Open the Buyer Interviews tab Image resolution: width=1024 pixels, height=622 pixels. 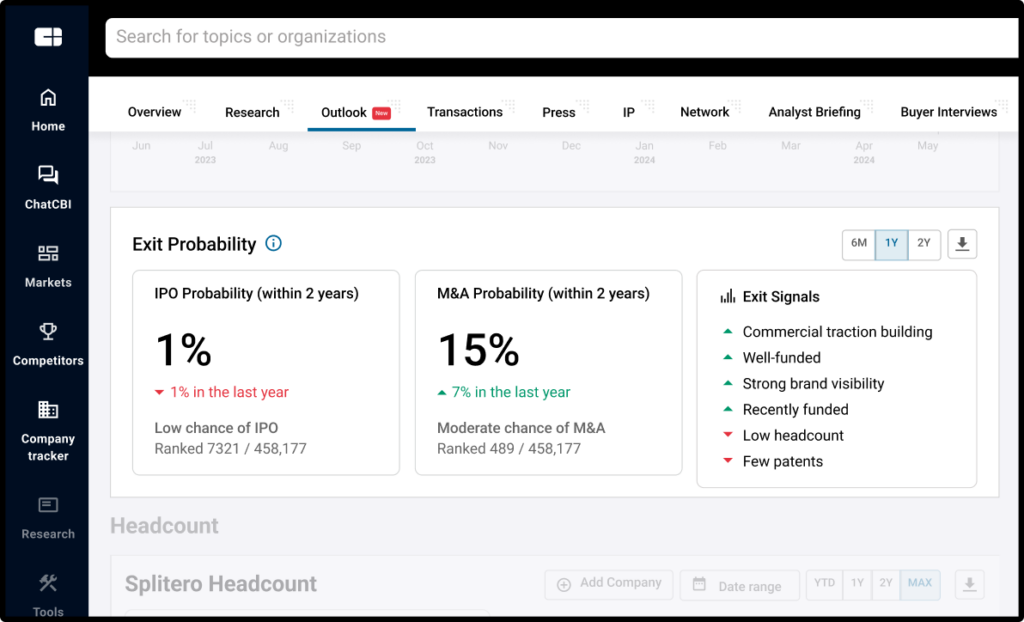(948, 112)
